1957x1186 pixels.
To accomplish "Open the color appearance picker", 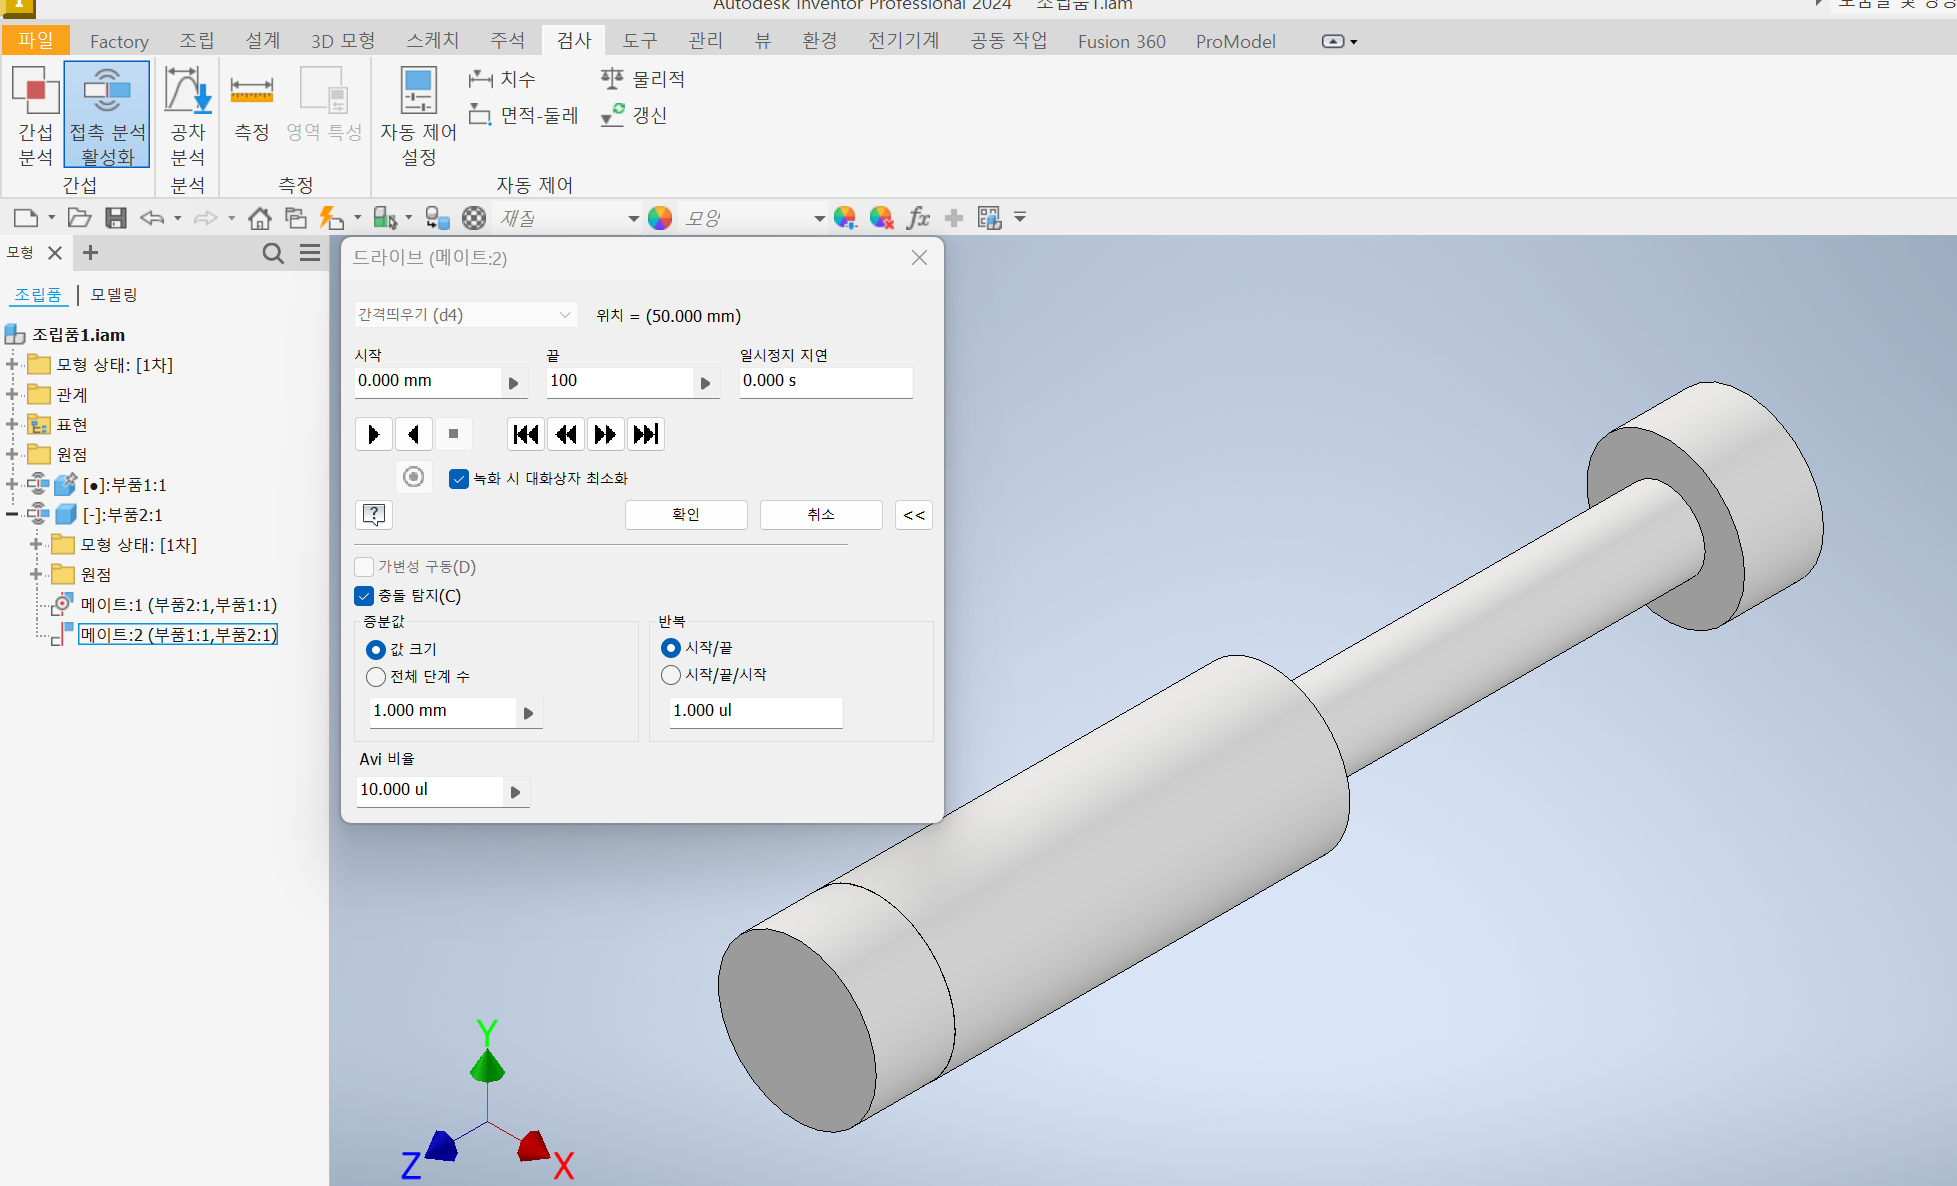I will coord(659,217).
